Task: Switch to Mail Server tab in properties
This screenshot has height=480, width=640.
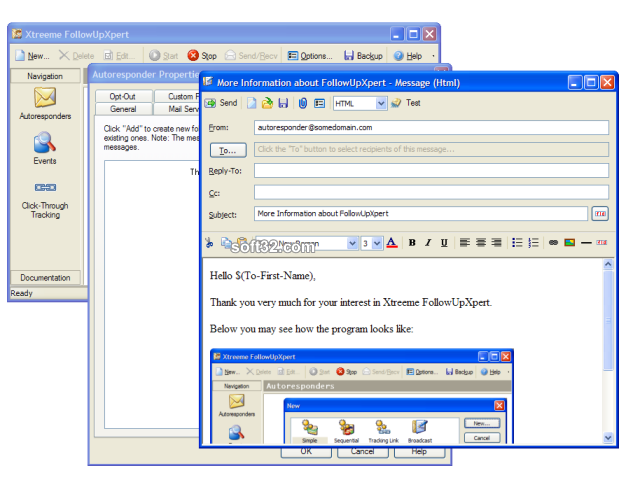Action: pos(178,109)
